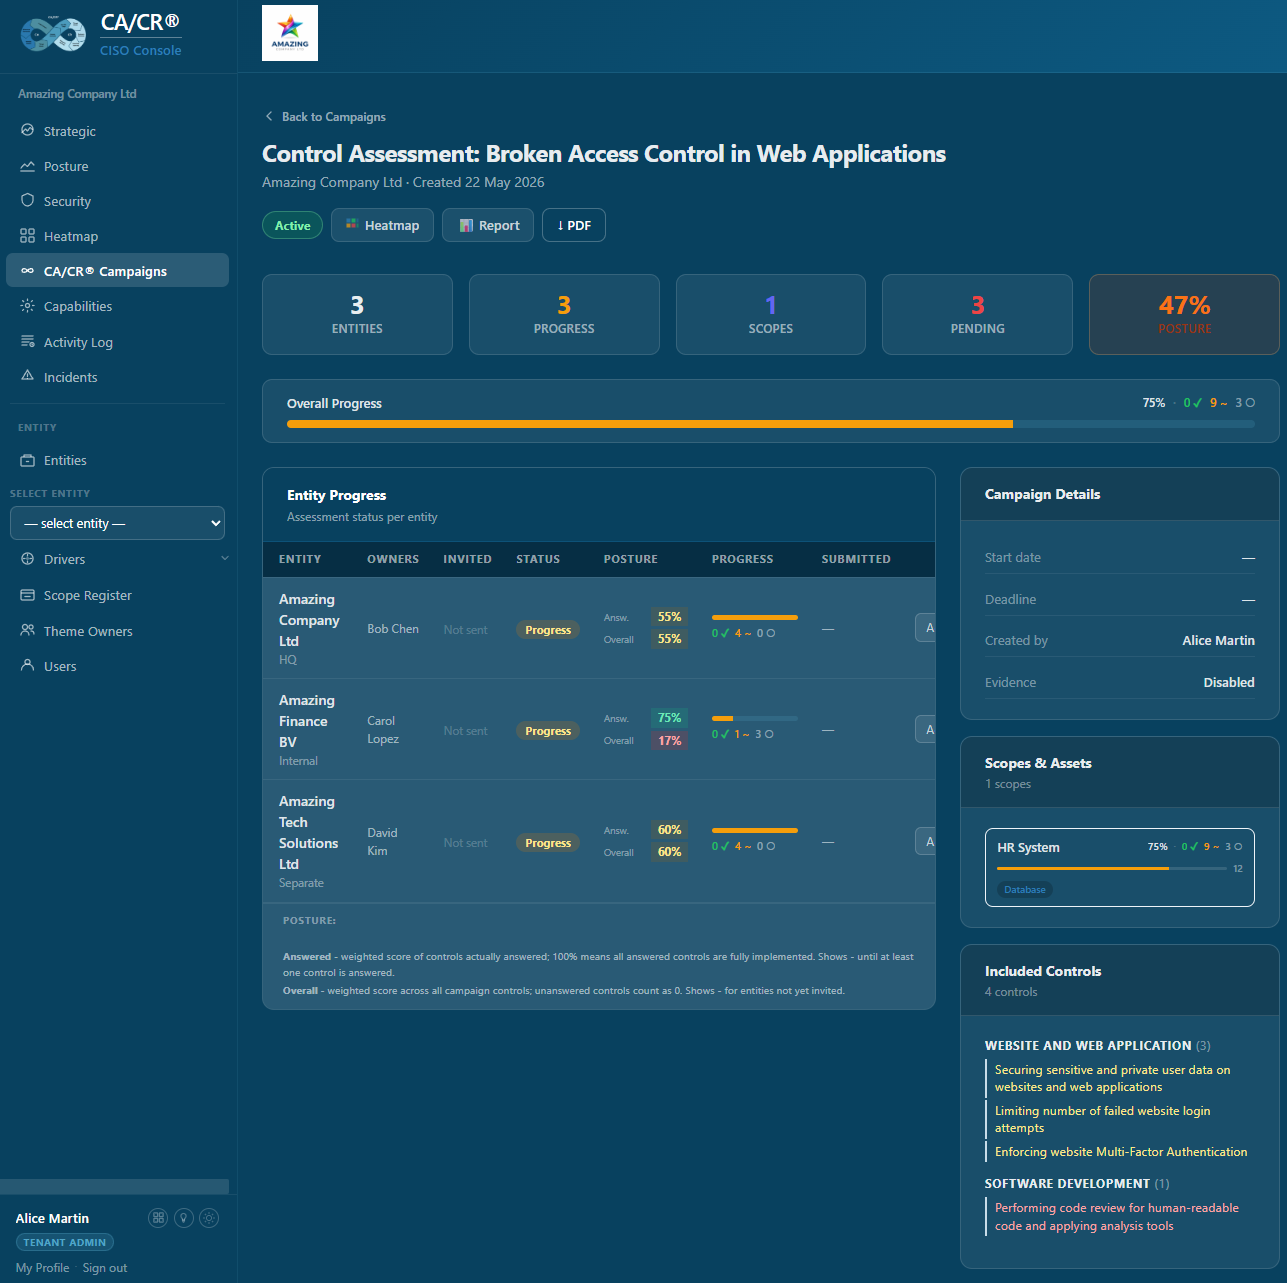Click the Activity Log sidebar icon
This screenshot has height=1283, width=1287.
[x=27, y=342]
